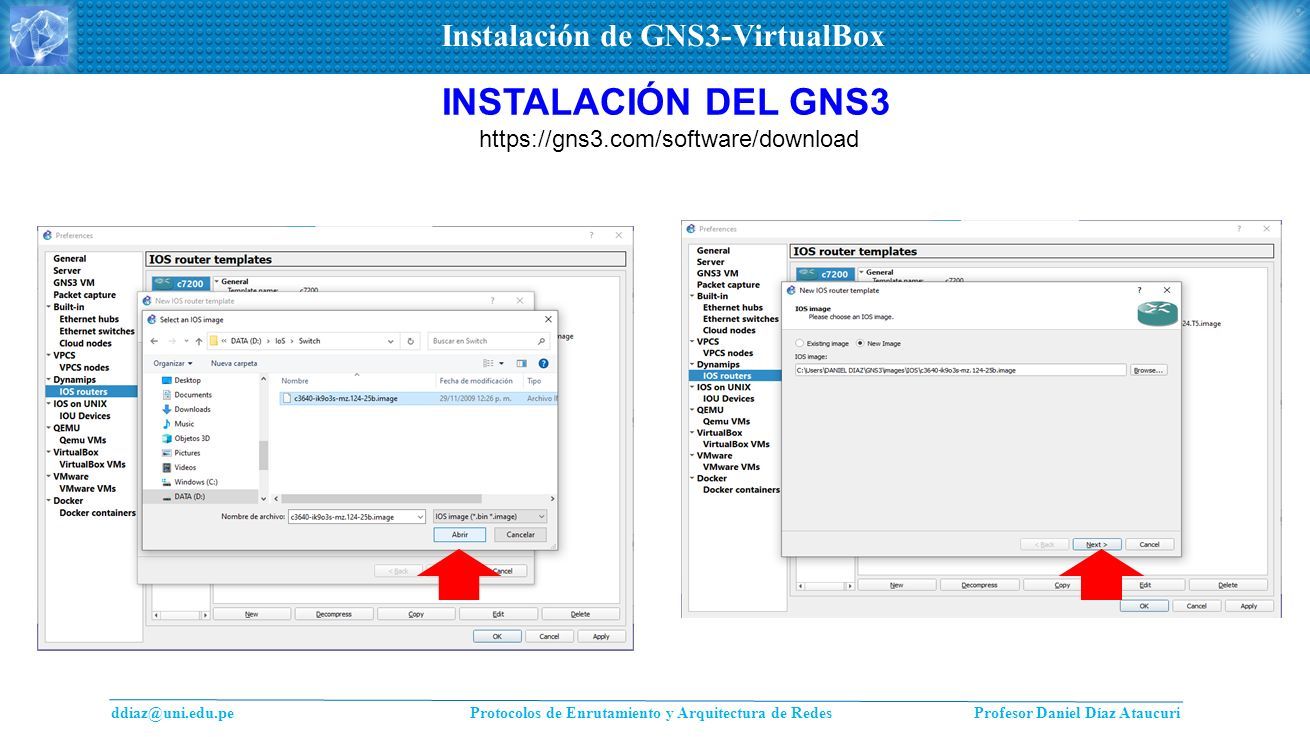Click Cancelar in the file dialog
This screenshot has height=737, width=1310.
[521, 535]
